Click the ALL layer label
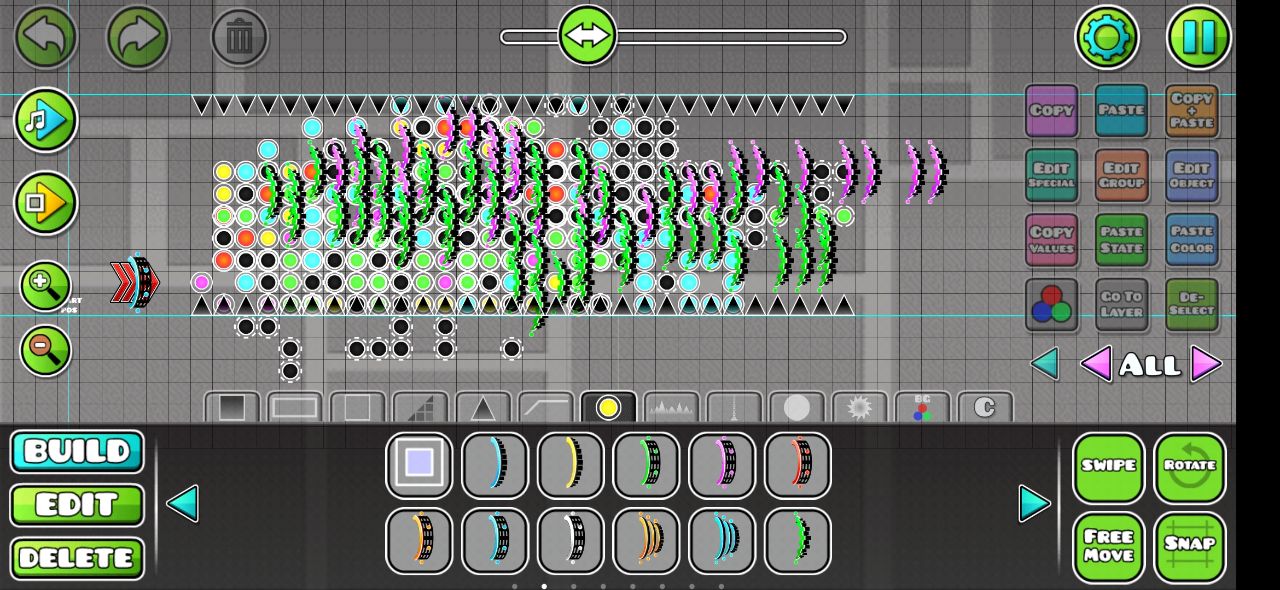Viewport: 1280px width, 590px height. pyautogui.click(x=1150, y=365)
